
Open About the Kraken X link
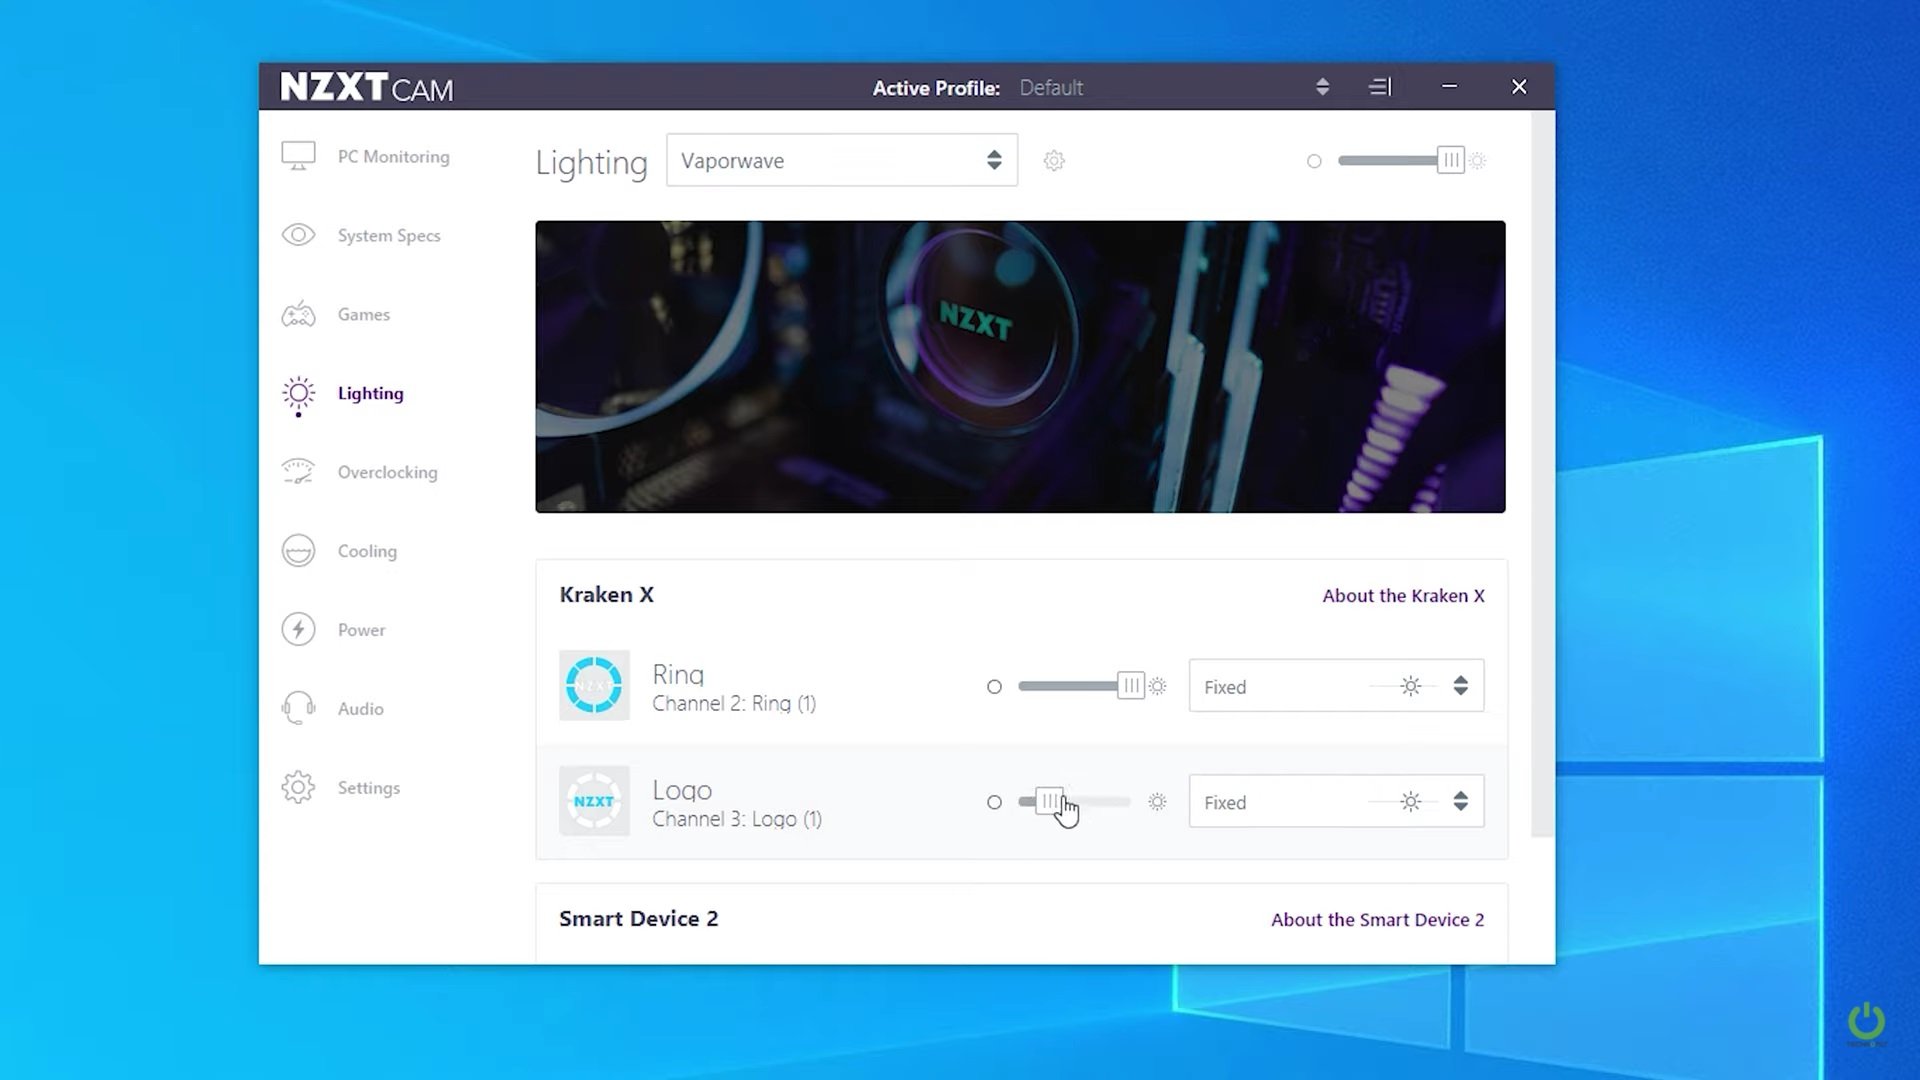click(x=1403, y=596)
